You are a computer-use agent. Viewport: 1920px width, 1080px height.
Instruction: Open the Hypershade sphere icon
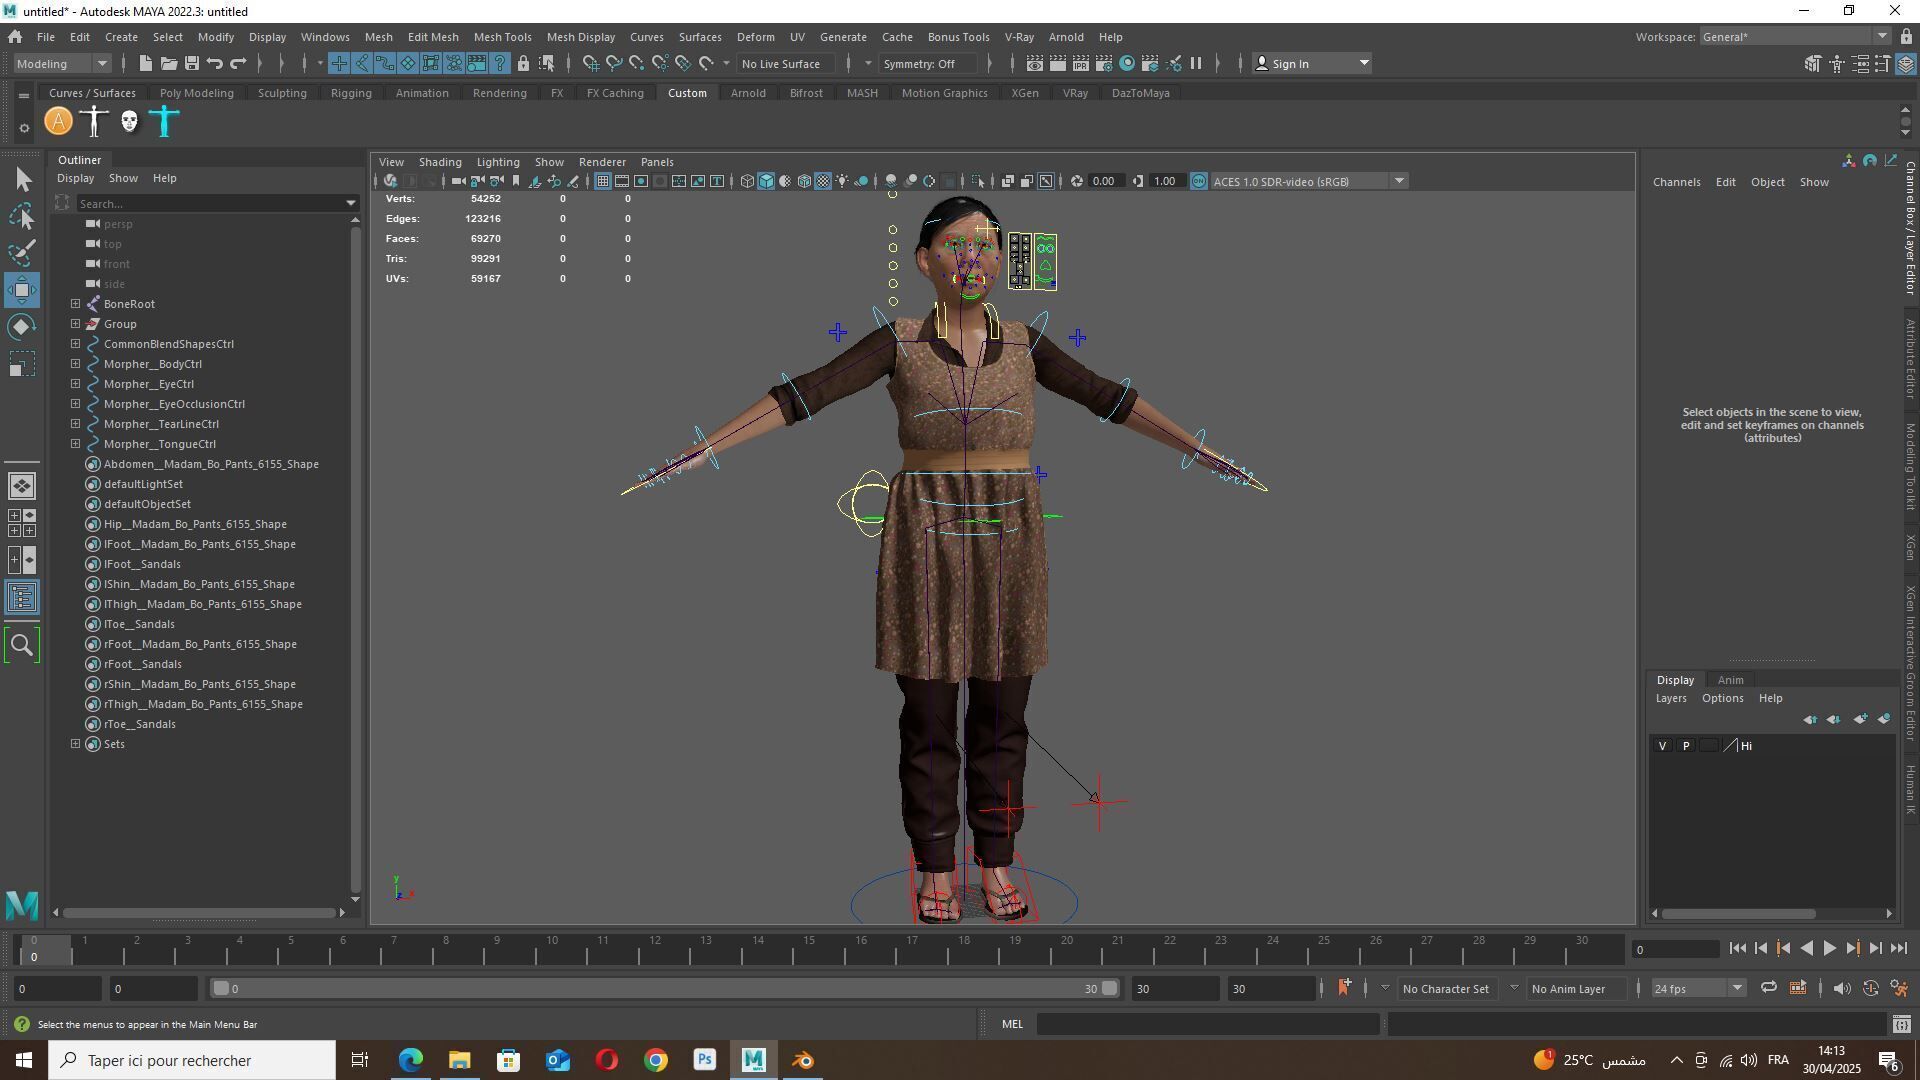pyautogui.click(x=1127, y=63)
